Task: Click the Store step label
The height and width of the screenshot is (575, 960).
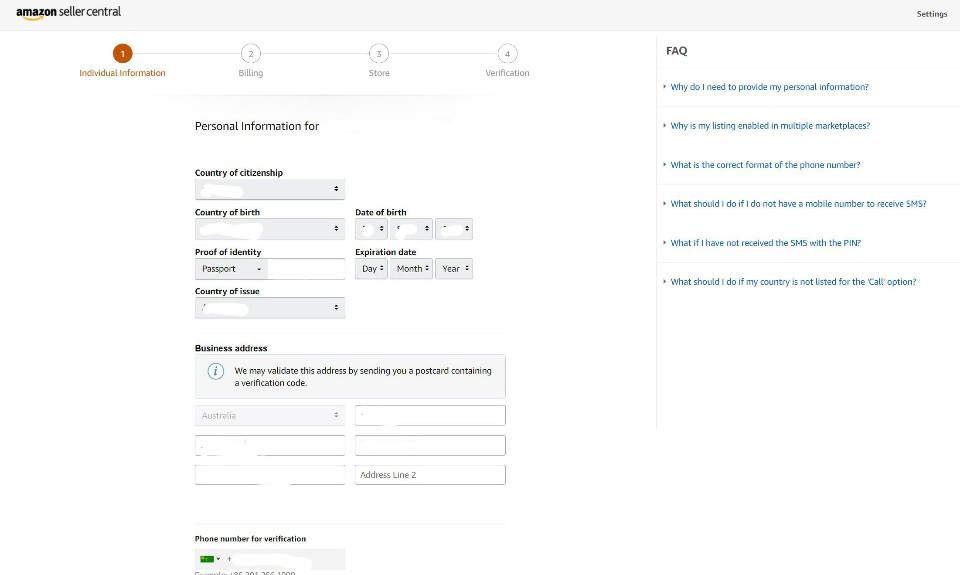Action: pos(379,73)
